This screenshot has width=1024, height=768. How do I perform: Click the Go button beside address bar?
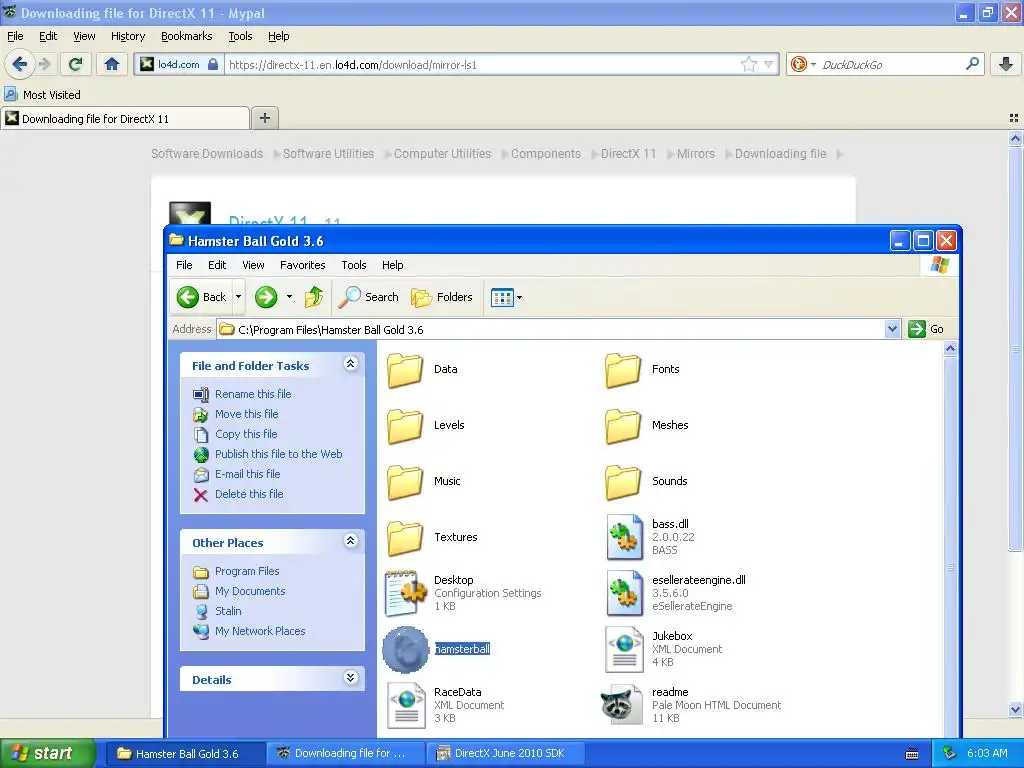926,329
